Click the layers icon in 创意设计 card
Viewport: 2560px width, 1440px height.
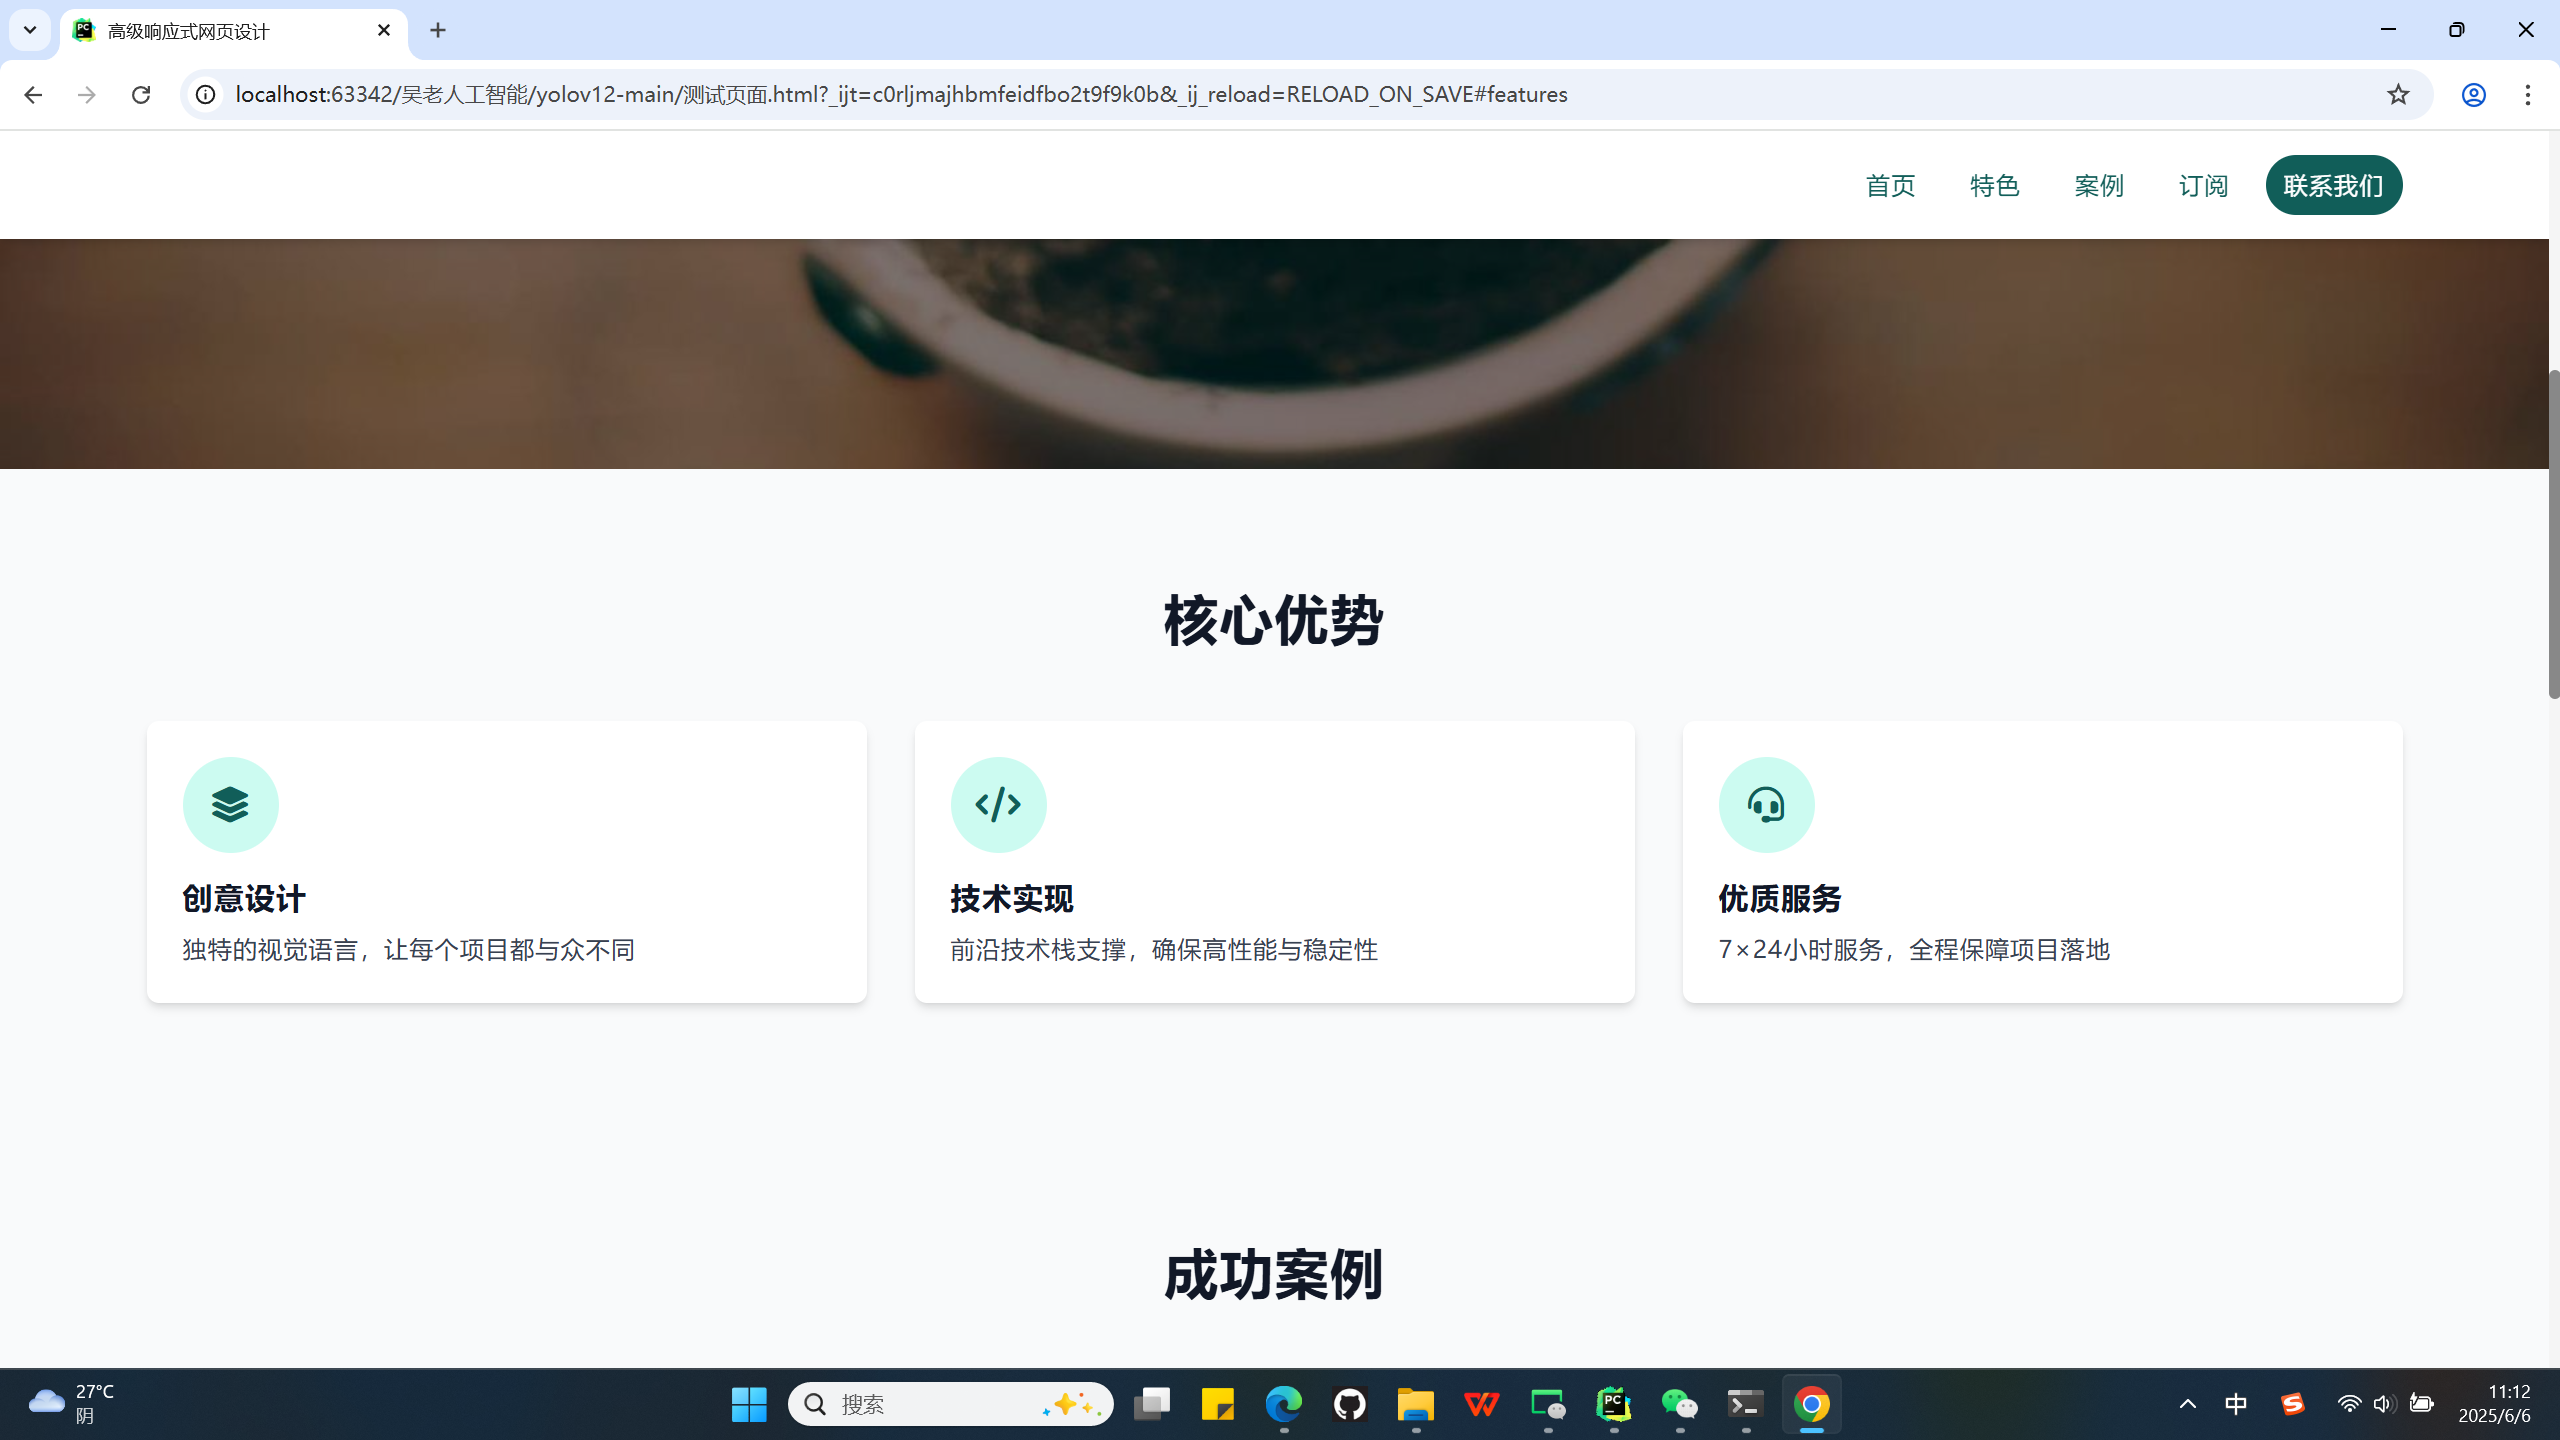point(230,805)
